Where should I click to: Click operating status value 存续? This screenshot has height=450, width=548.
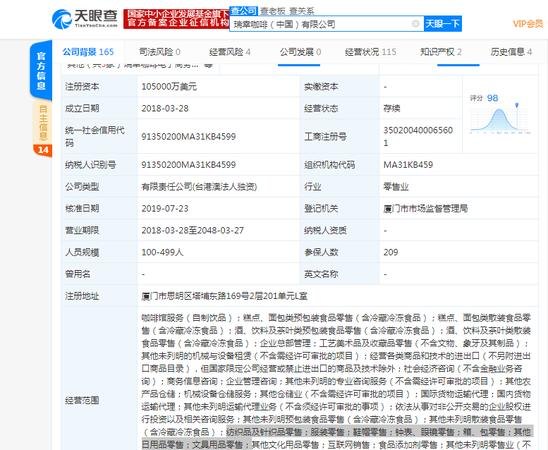[x=392, y=108]
